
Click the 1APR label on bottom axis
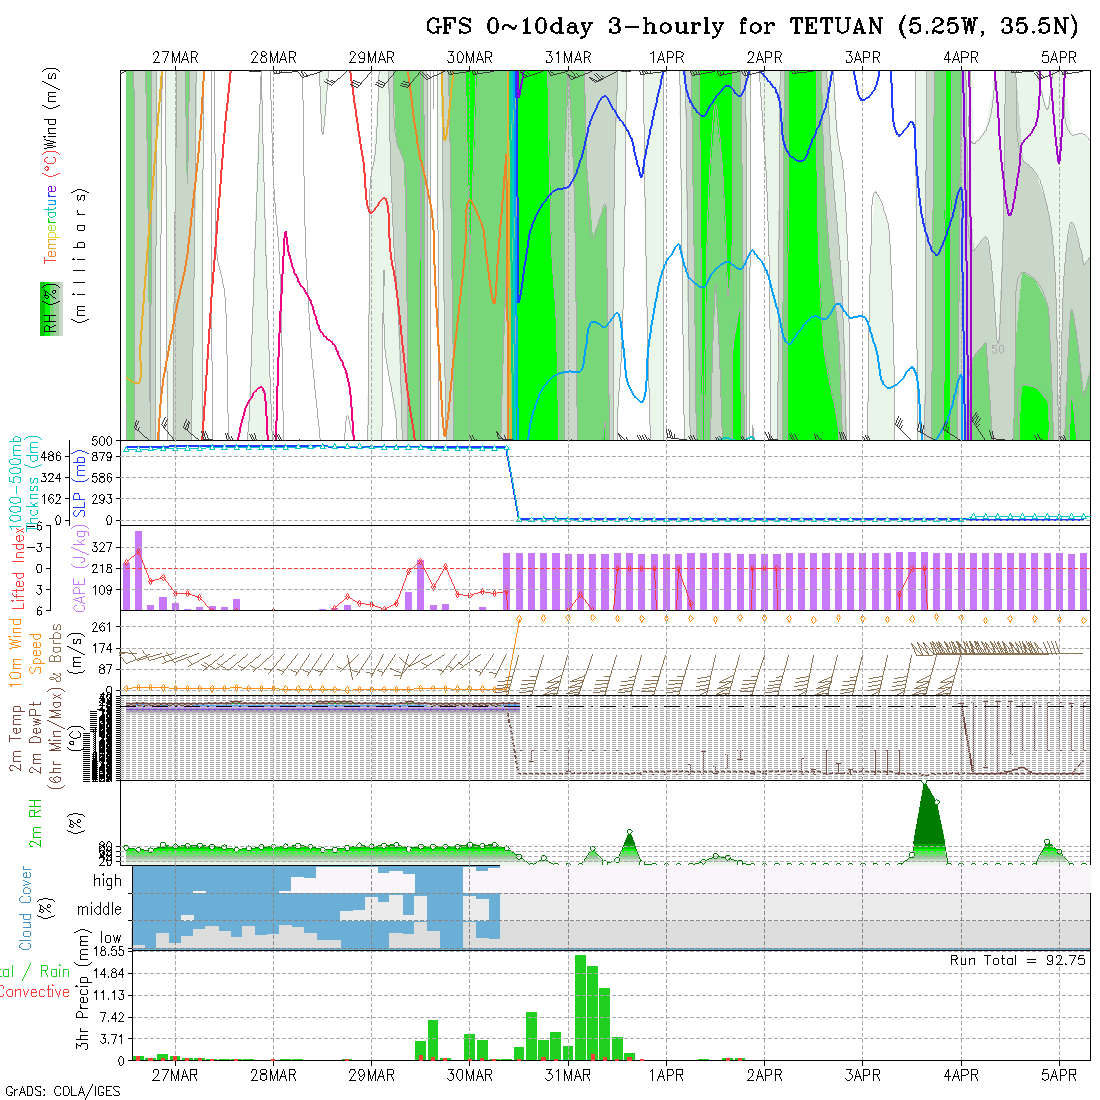pyautogui.click(x=666, y=1075)
